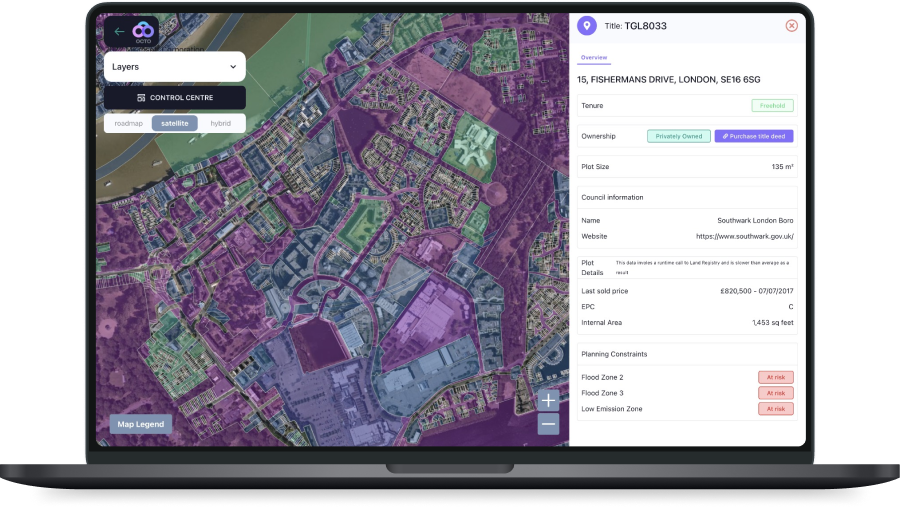Switch map to hybrid view

click(x=220, y=123)
